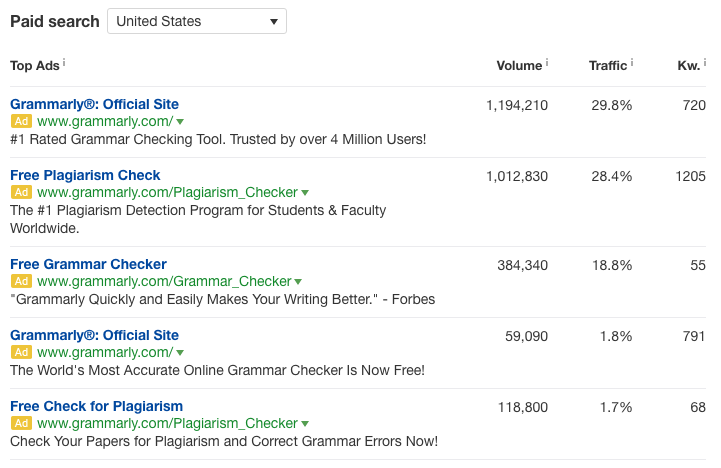721x468 pixels.
Task: Click Ad badge in 59,090 volume ad
Action: tap(21, 352)
